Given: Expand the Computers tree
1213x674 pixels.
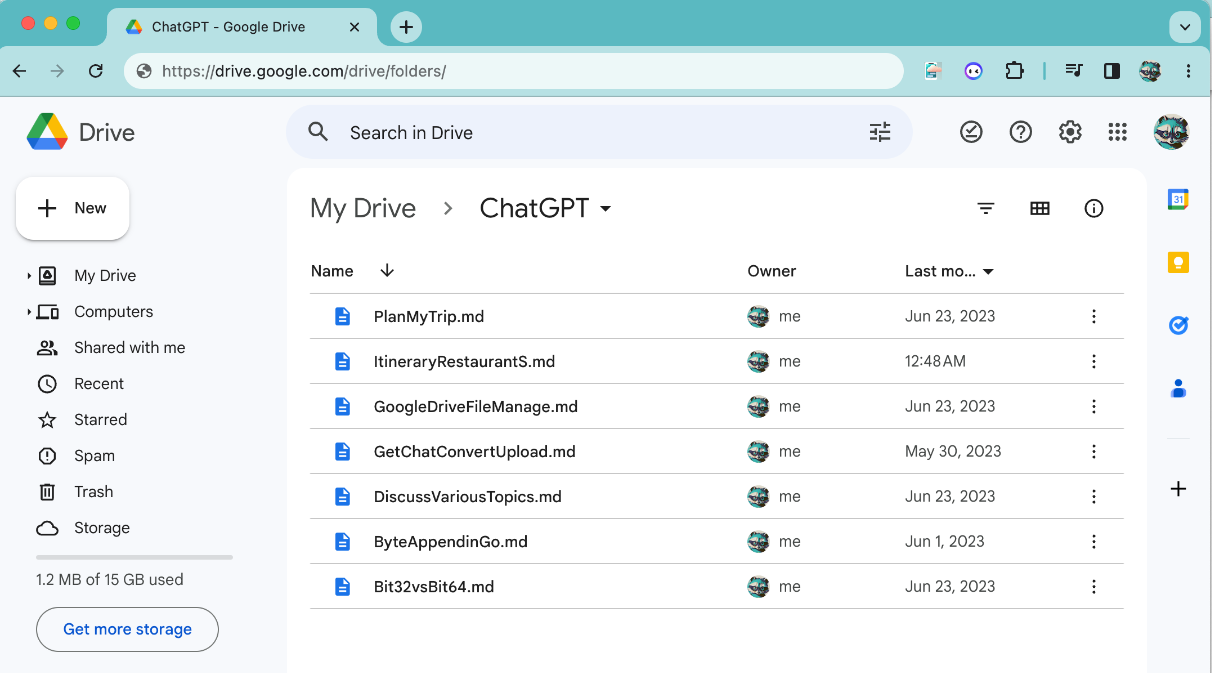Looking at the screenshot, I should (x=29, y=311).
